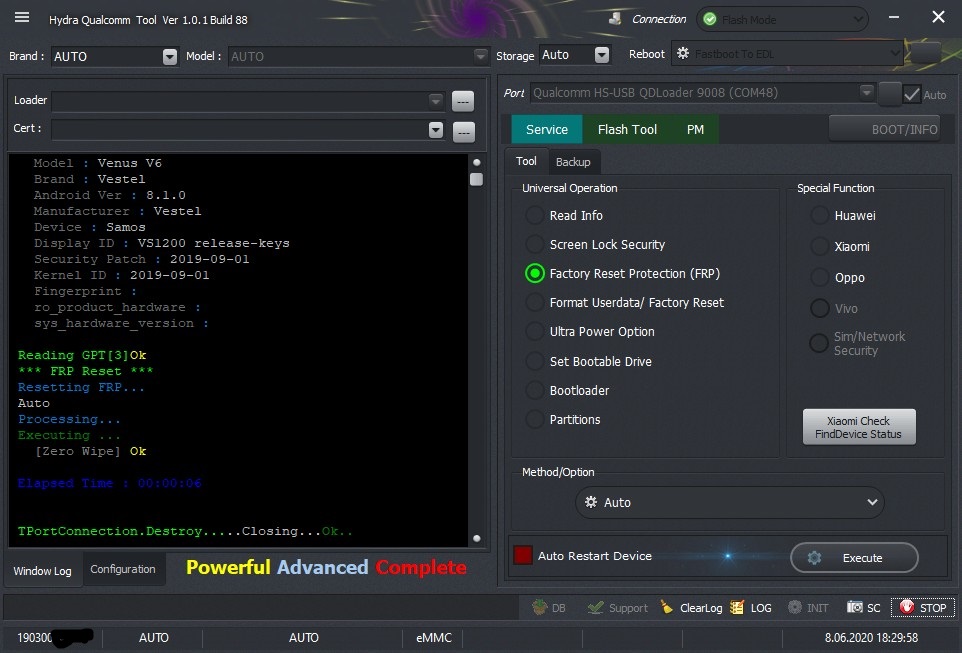Click the Loader path input field

240,101
